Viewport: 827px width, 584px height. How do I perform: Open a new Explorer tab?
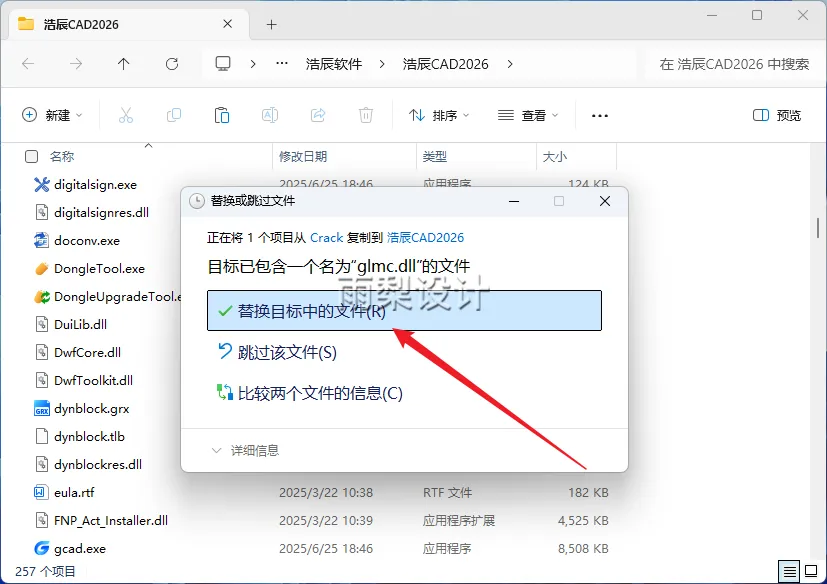tap(272, 24)
